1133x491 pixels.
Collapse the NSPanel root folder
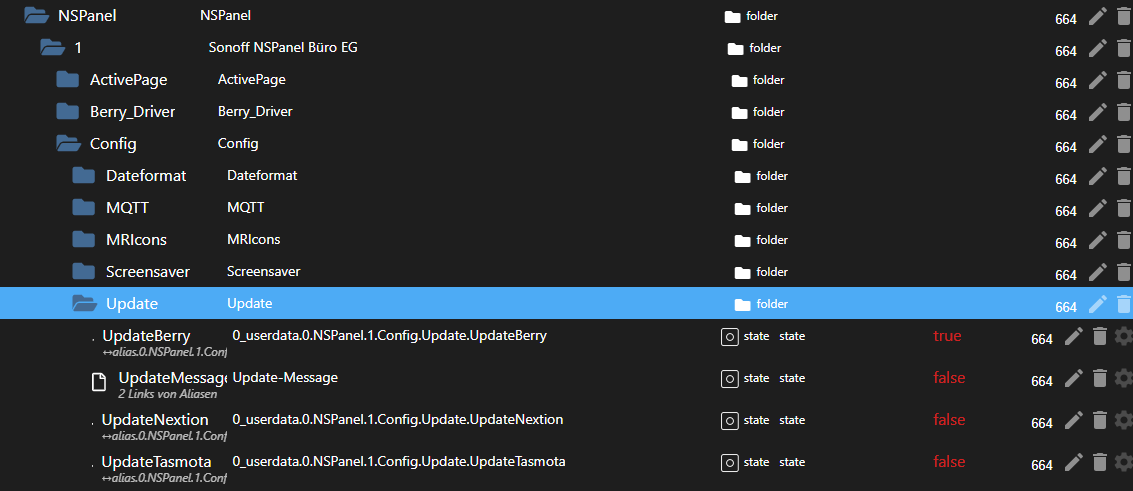pos(35,15)
